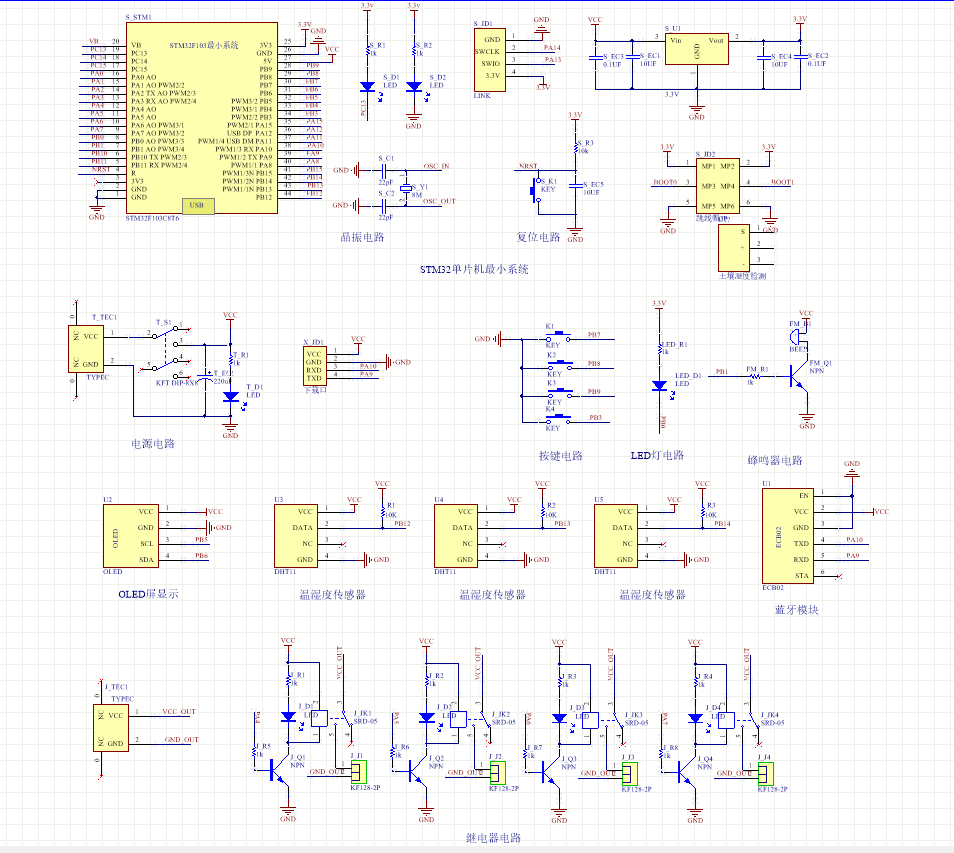The height and width of the screenshot is (853, 954).
Task: Click the S_U1 voltage regulator component
Action: point(696,53)
